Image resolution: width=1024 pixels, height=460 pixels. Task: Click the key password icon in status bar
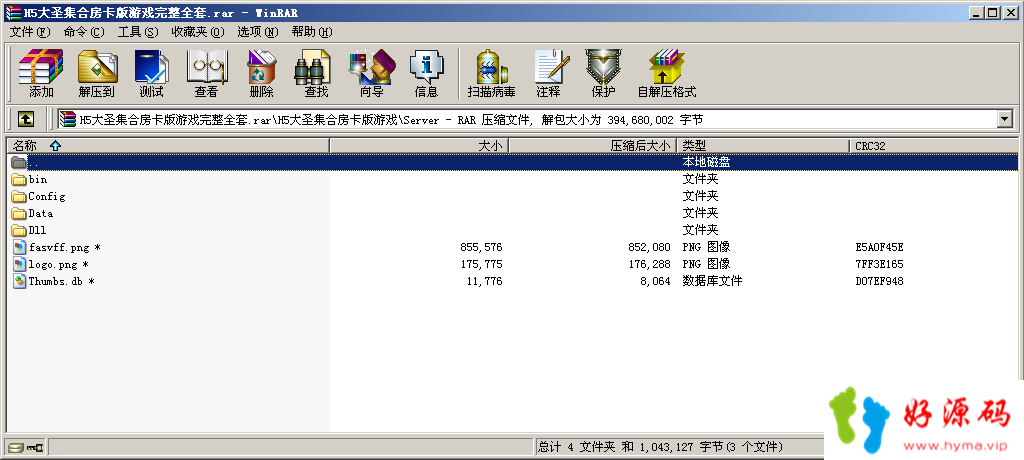[35, 448]
